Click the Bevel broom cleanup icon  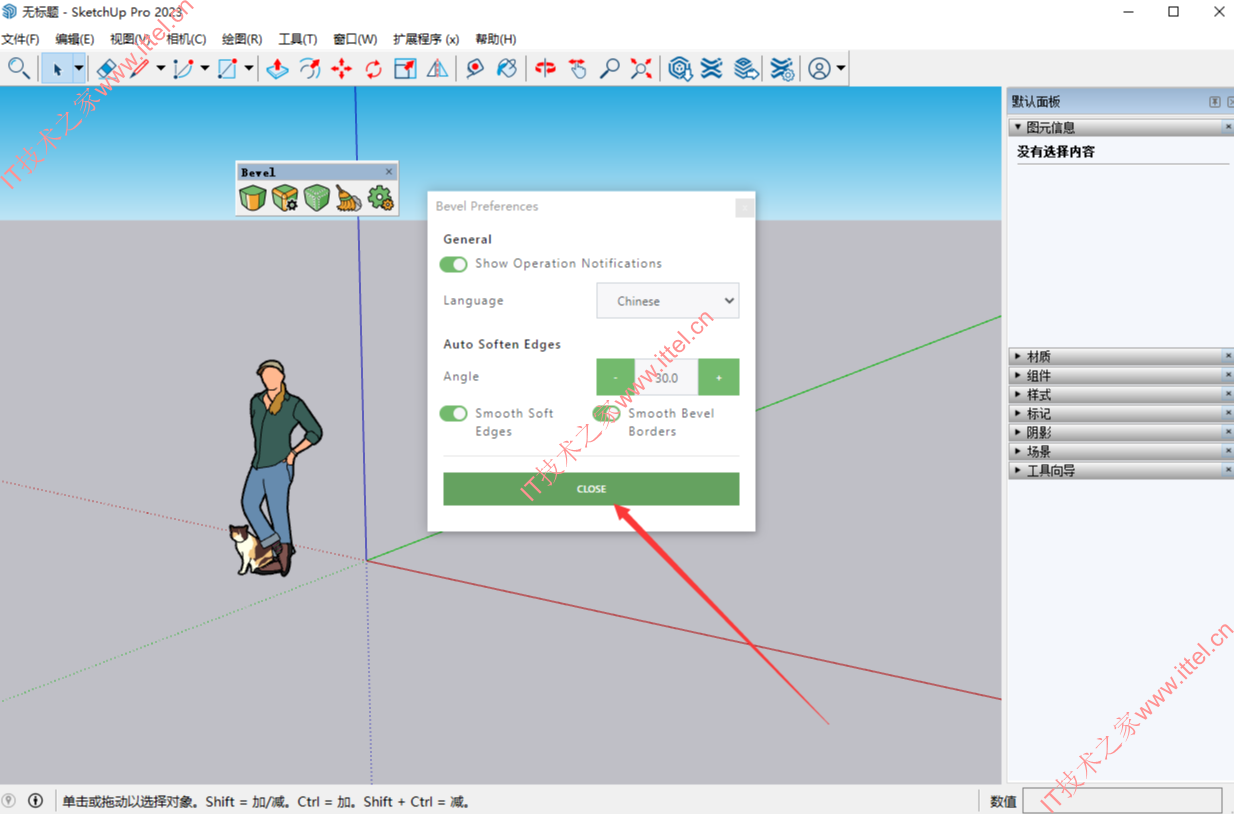click(348, 198)
